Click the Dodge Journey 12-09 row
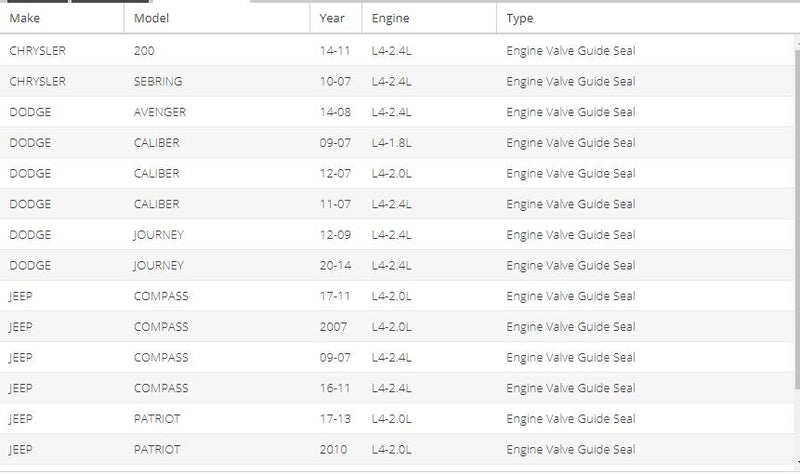The image size is (800, 474). (x=397, y=235)
